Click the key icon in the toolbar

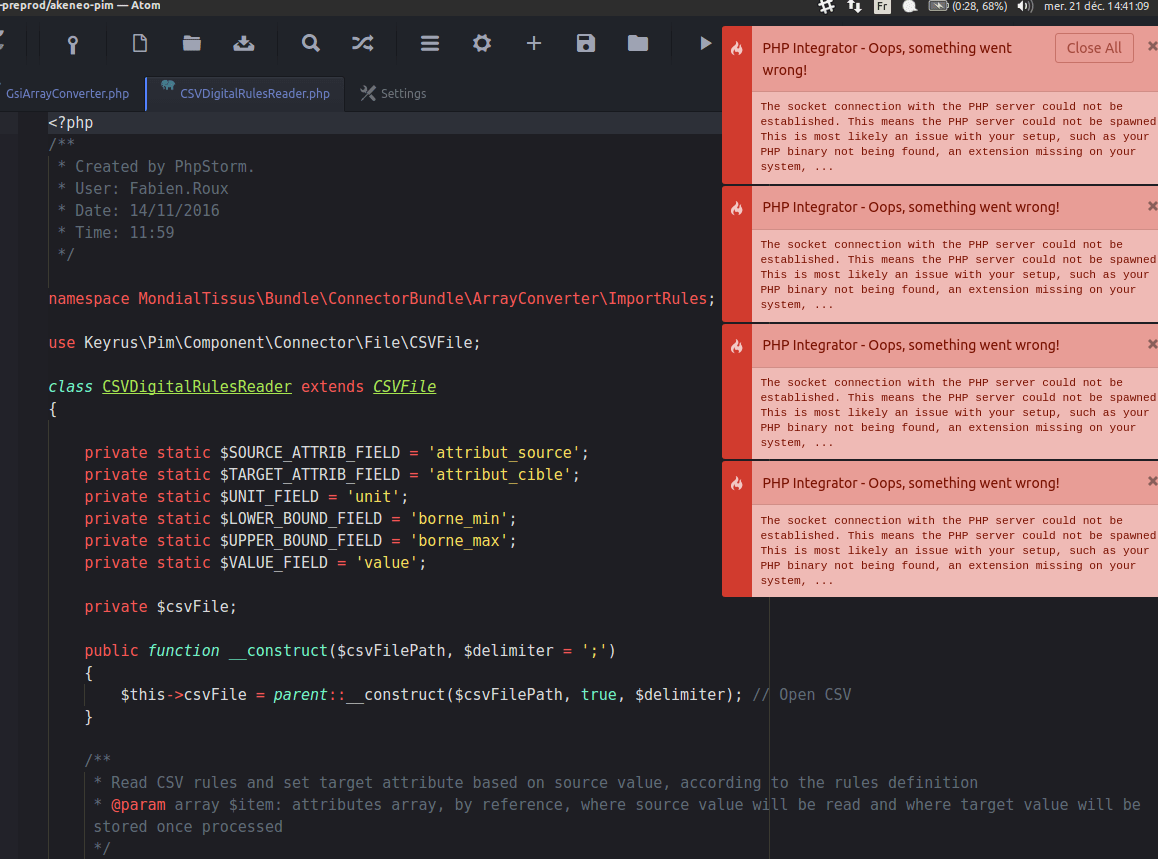click(72, 43)
